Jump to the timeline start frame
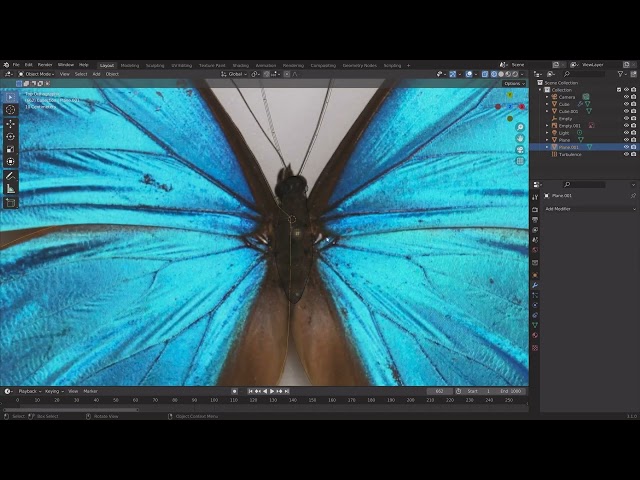The image size is (640, 480). click(x=250, y=391)
